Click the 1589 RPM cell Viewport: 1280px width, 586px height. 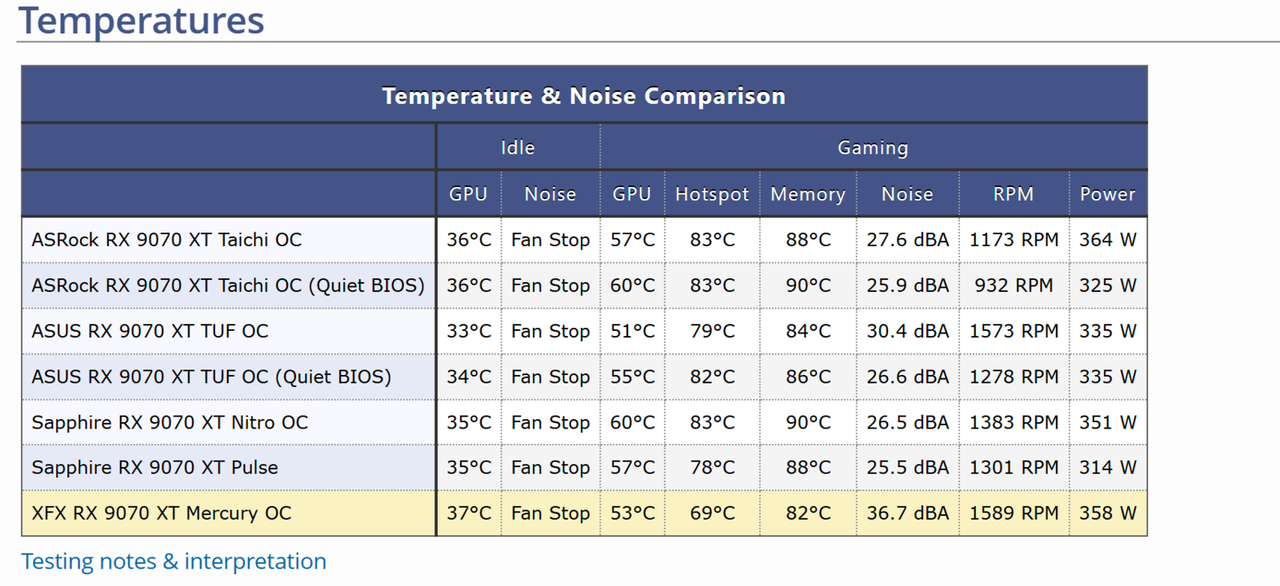point(1014,513)
